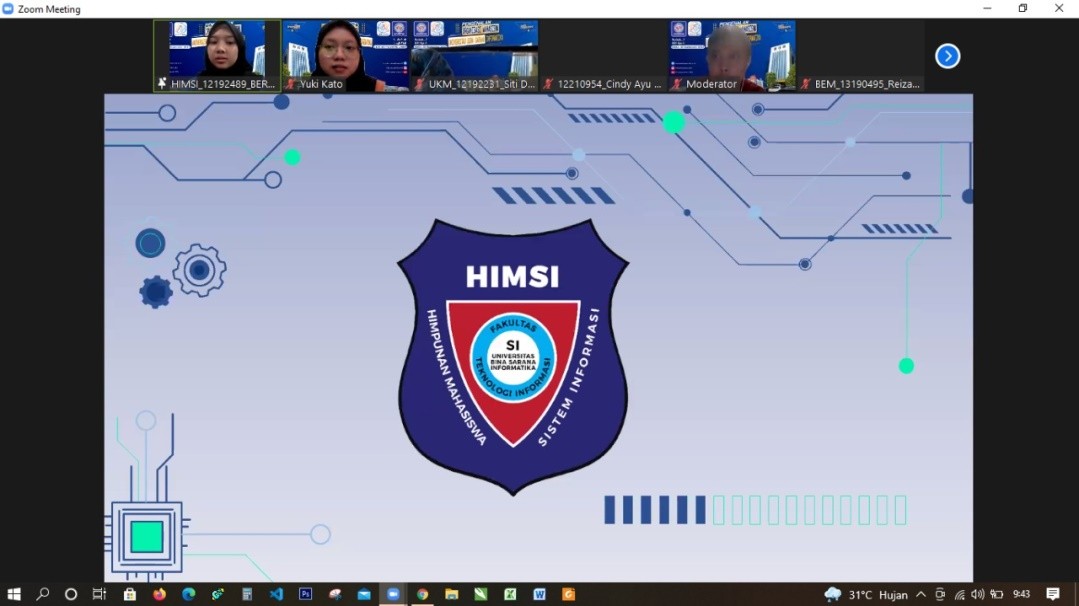This screenshot has height=606, width=1079.
Task: Open Cortana from the taskbar
Action: click(x=71, y=594)
